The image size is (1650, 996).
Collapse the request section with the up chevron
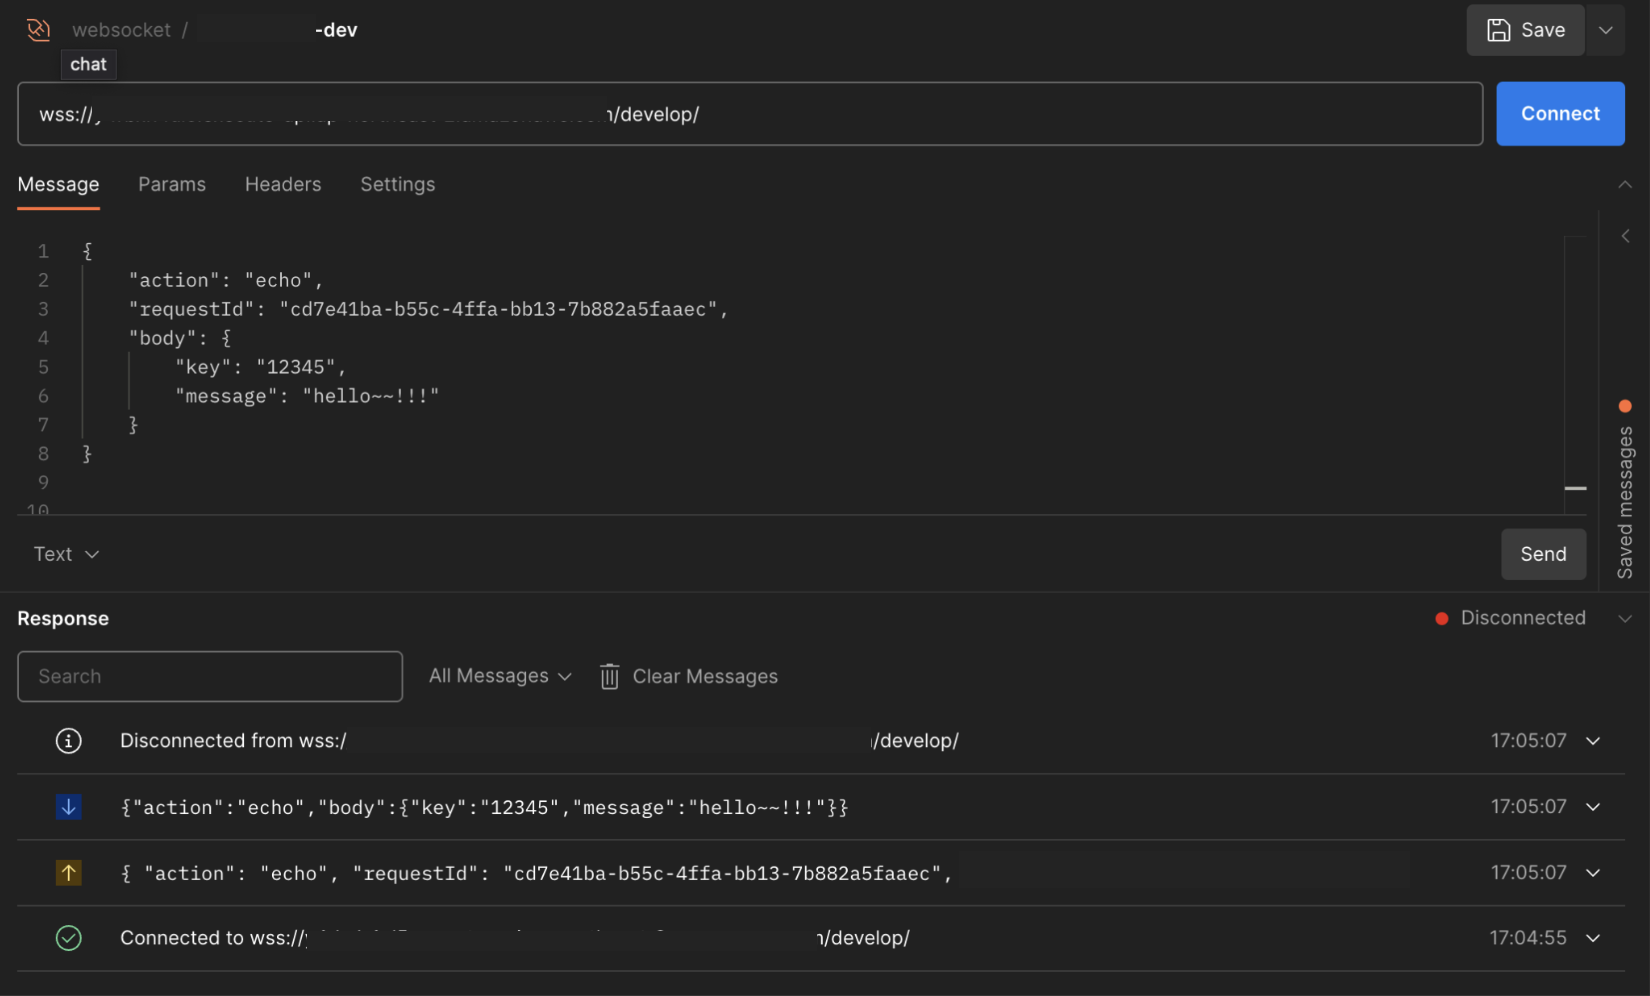pos(1625,185)
